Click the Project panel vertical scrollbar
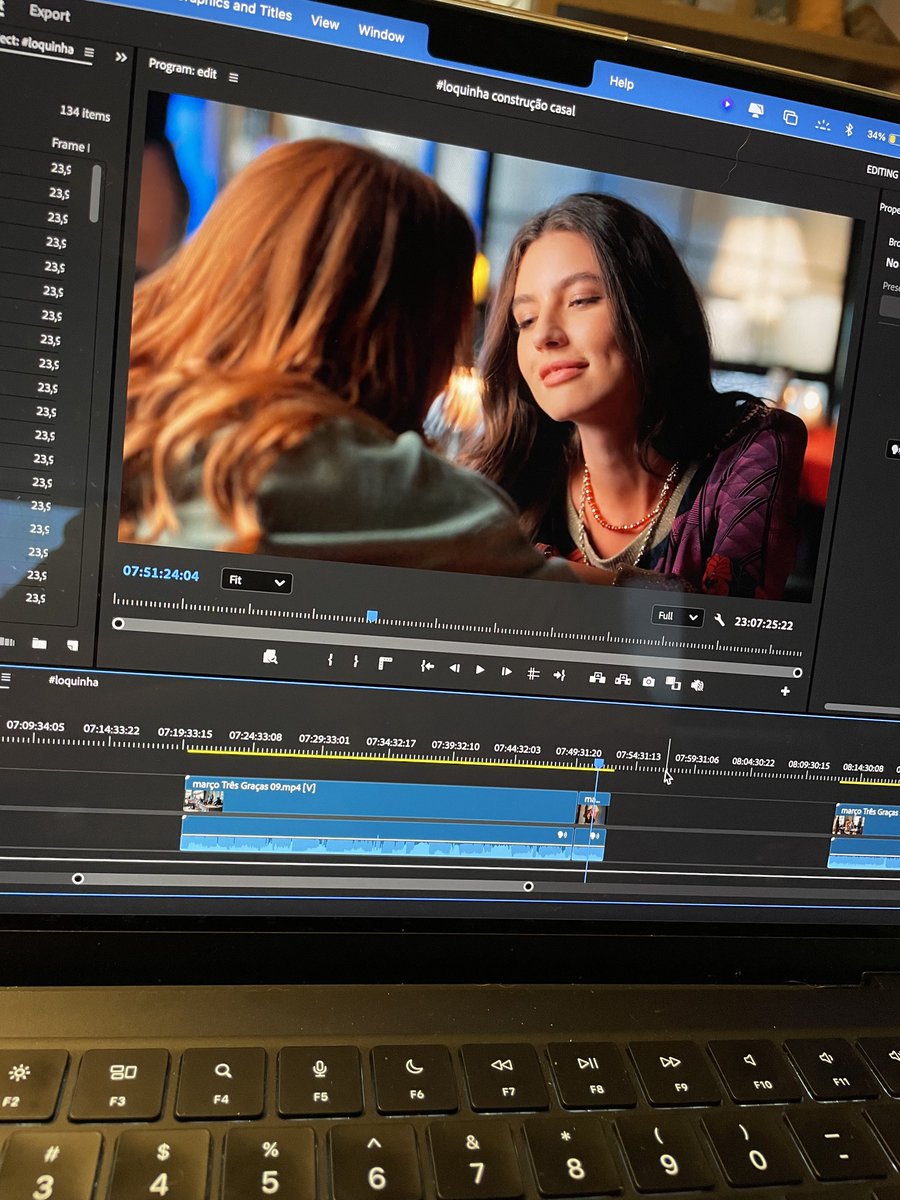The width and height of the screenshot is (900, 1200). click(95, 193)
